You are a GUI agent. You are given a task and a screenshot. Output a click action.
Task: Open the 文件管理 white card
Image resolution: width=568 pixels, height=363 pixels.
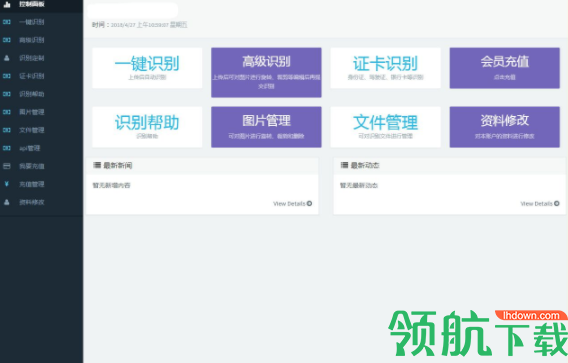tap(385, 127)
